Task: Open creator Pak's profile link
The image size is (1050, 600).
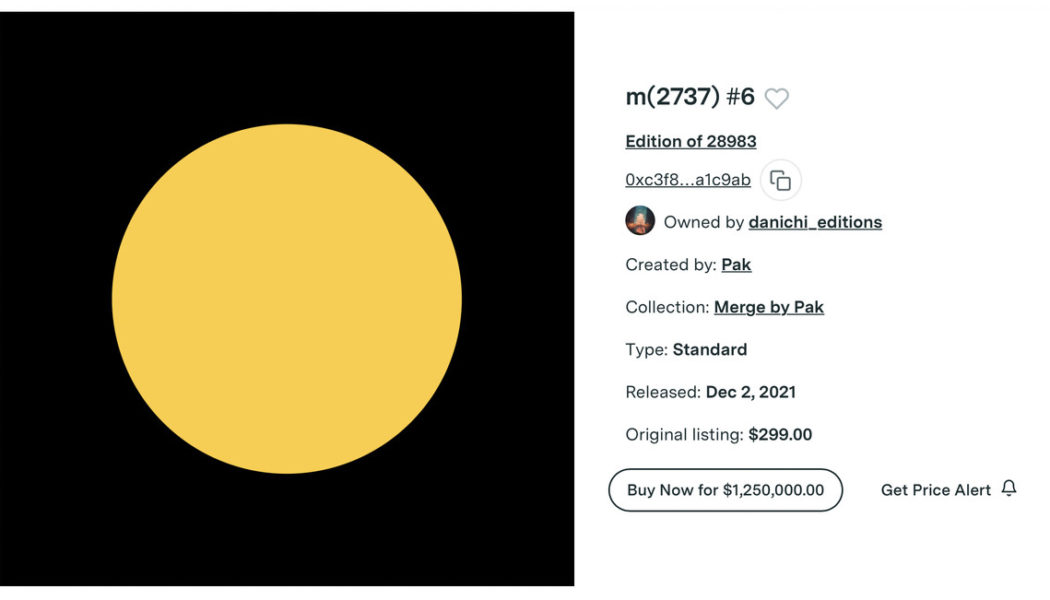Action: (736, 265)
